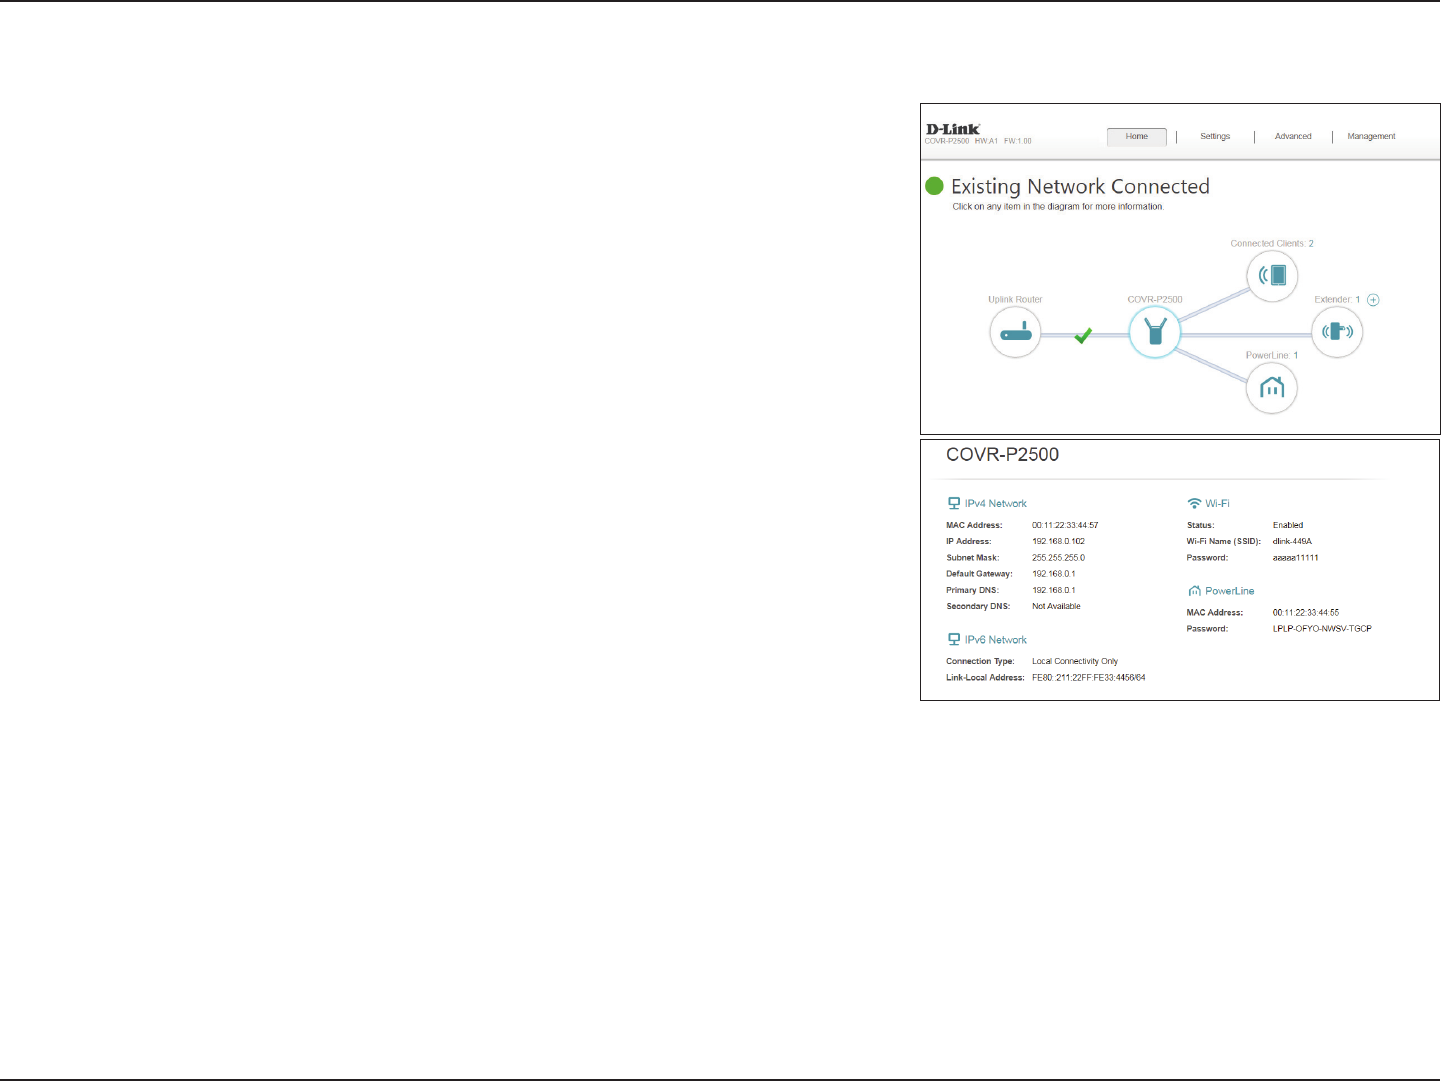1441x1081 pixels.
Task: Click the subnet mask value 255.255.255.0
Action: (1058, 558)
